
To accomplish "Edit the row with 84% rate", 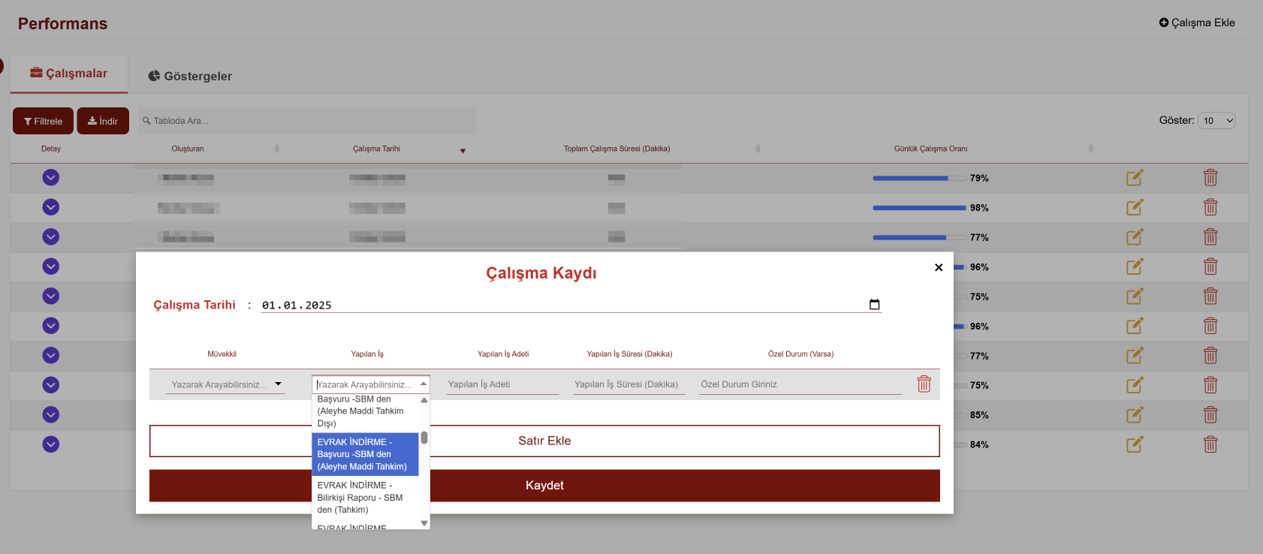I will [x=1135, y=445].
